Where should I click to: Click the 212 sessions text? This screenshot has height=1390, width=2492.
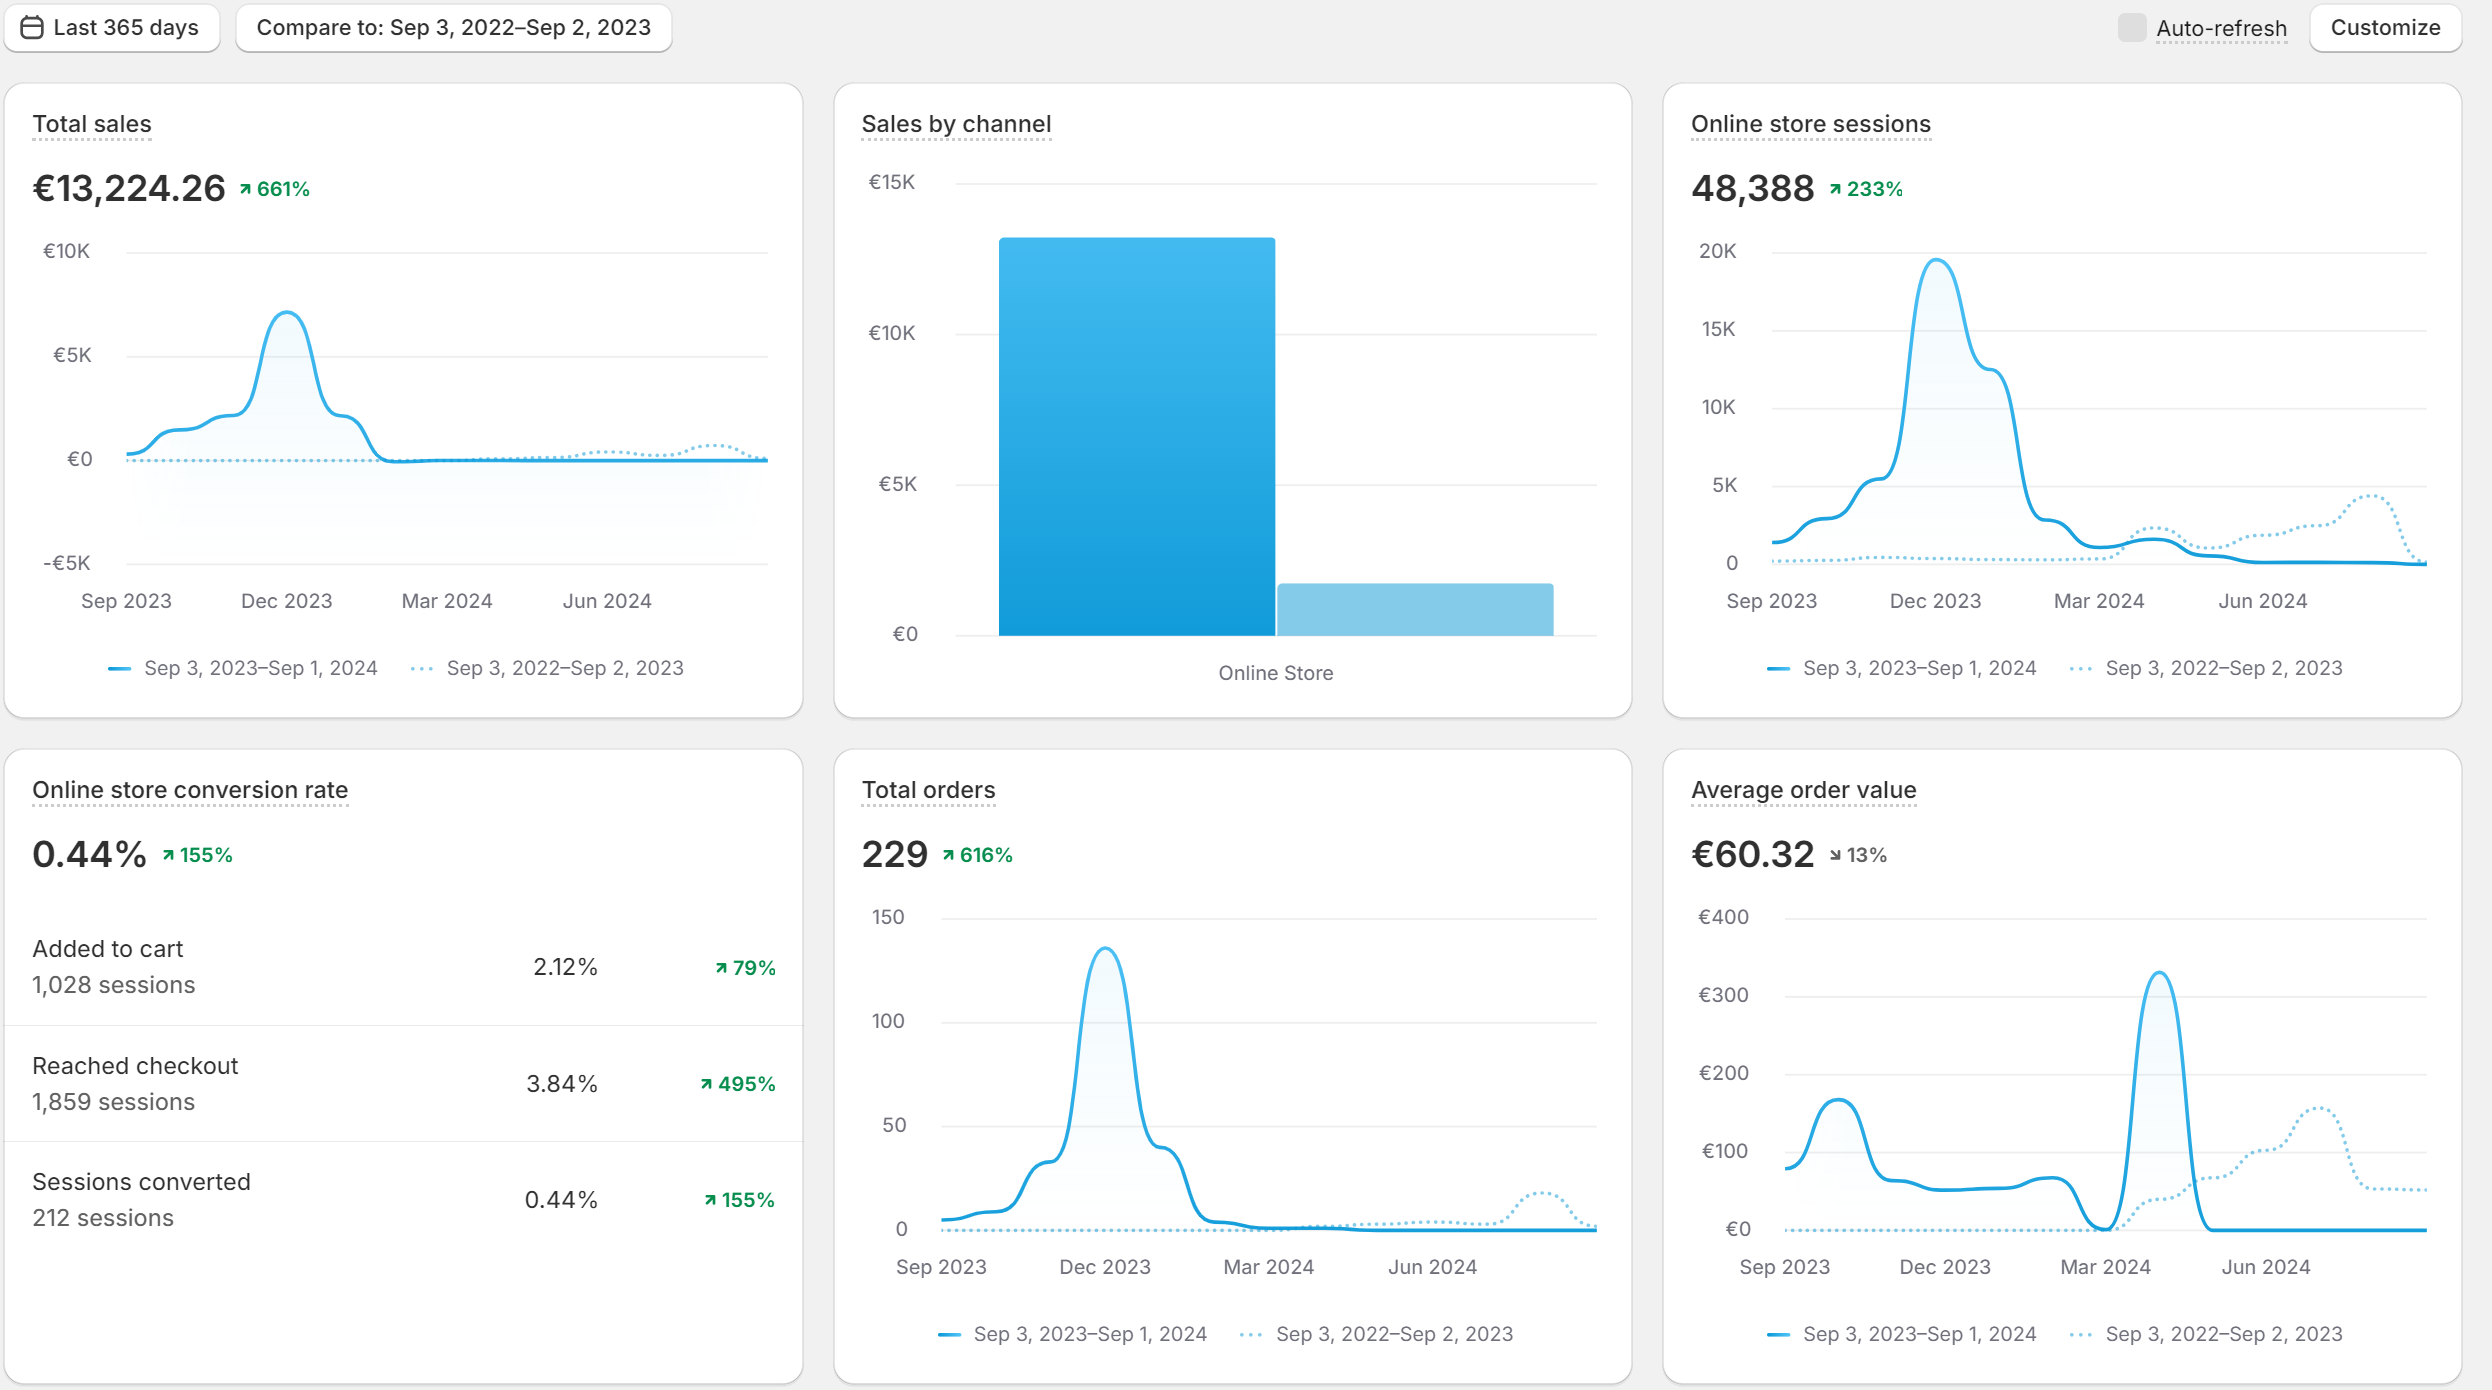tap(103, 1218)
